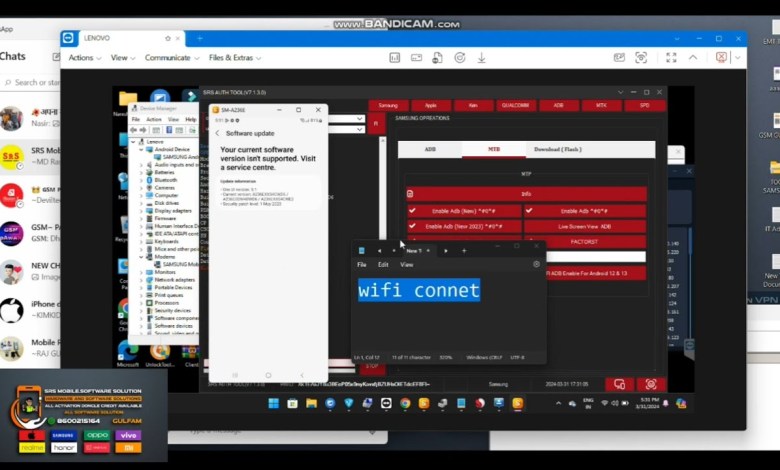Click the Windows Start button in remote taskbar
This screenshot has height=470, width=780.
click(269, 404)
